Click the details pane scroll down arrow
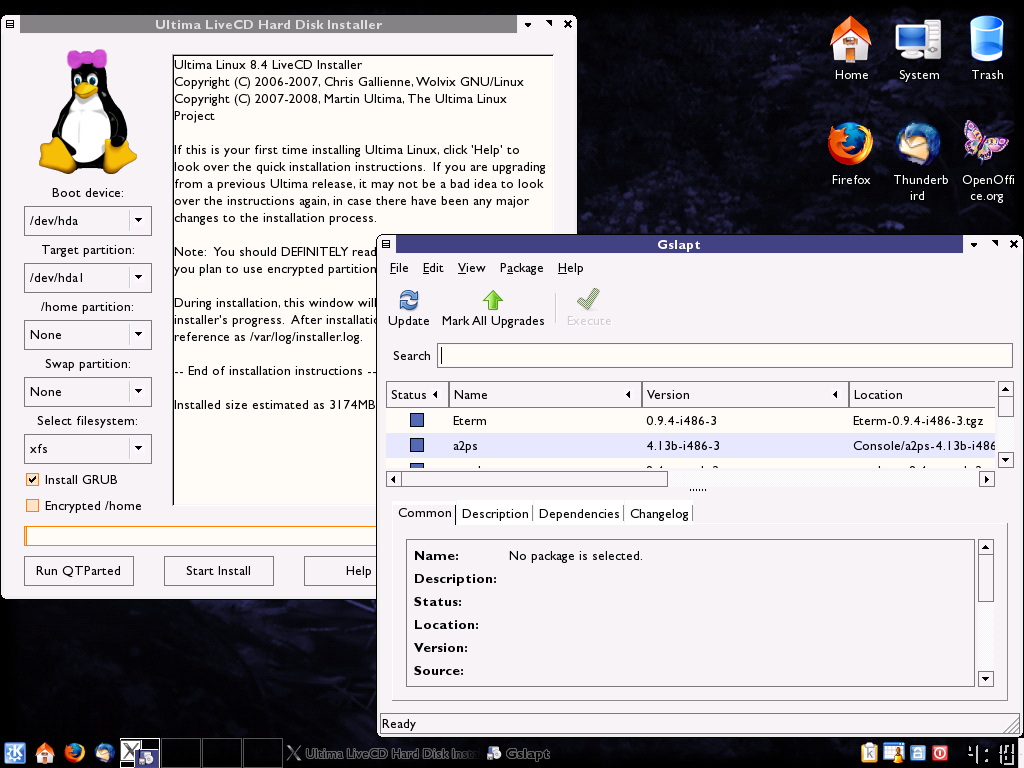Image resolution: width=1024 pixels, height=768 pixels. pos(985,679)
